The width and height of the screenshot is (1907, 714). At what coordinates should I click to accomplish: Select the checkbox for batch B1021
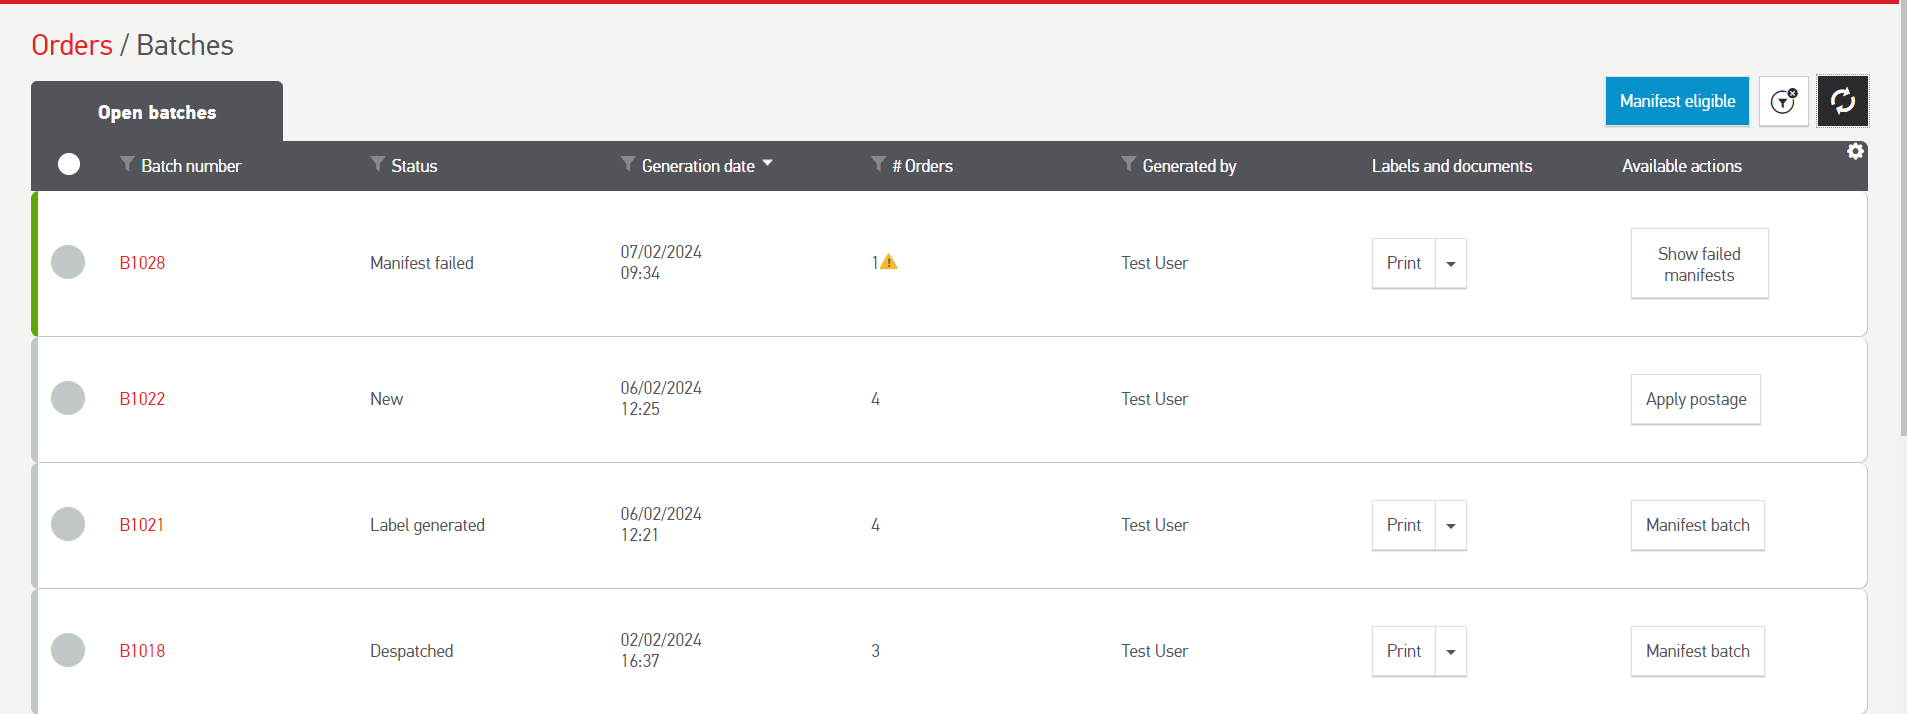68,524
